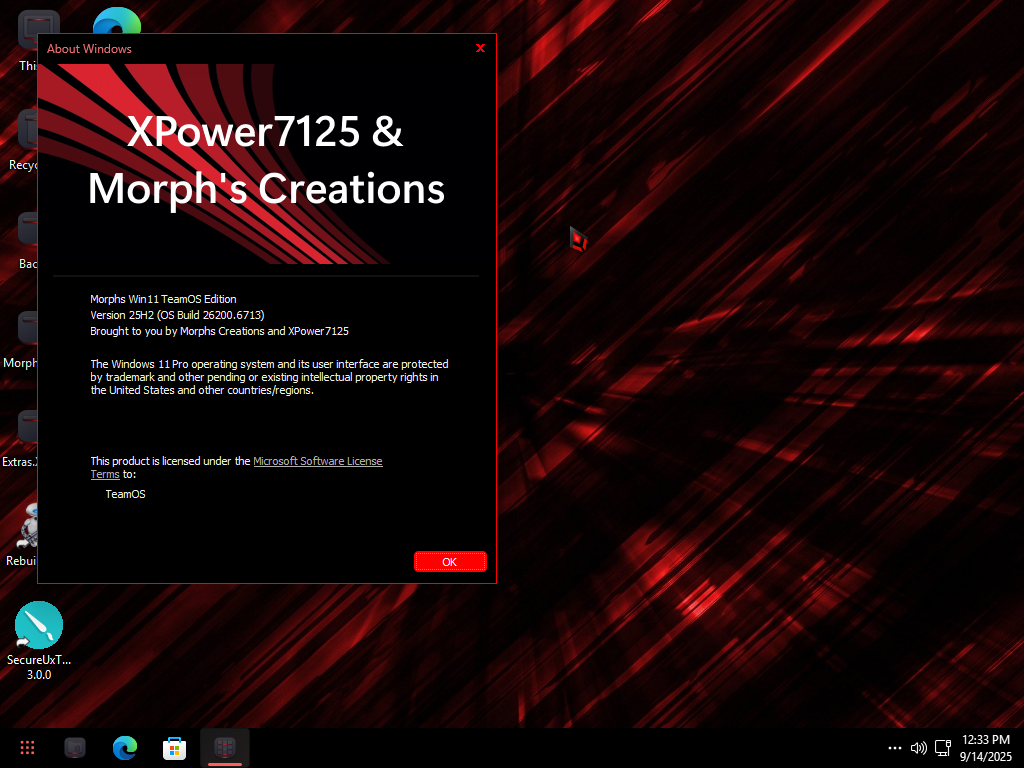Screen dimensions: 1024x768
Task: Select the Morph desktop icon
Action: click(x=28, y=330)
